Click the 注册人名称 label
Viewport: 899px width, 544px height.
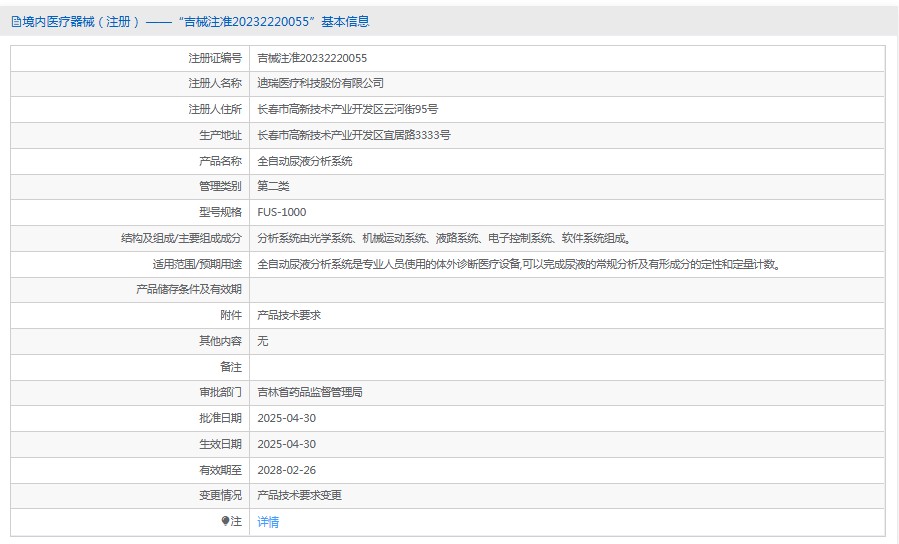(x=215, y=83)
